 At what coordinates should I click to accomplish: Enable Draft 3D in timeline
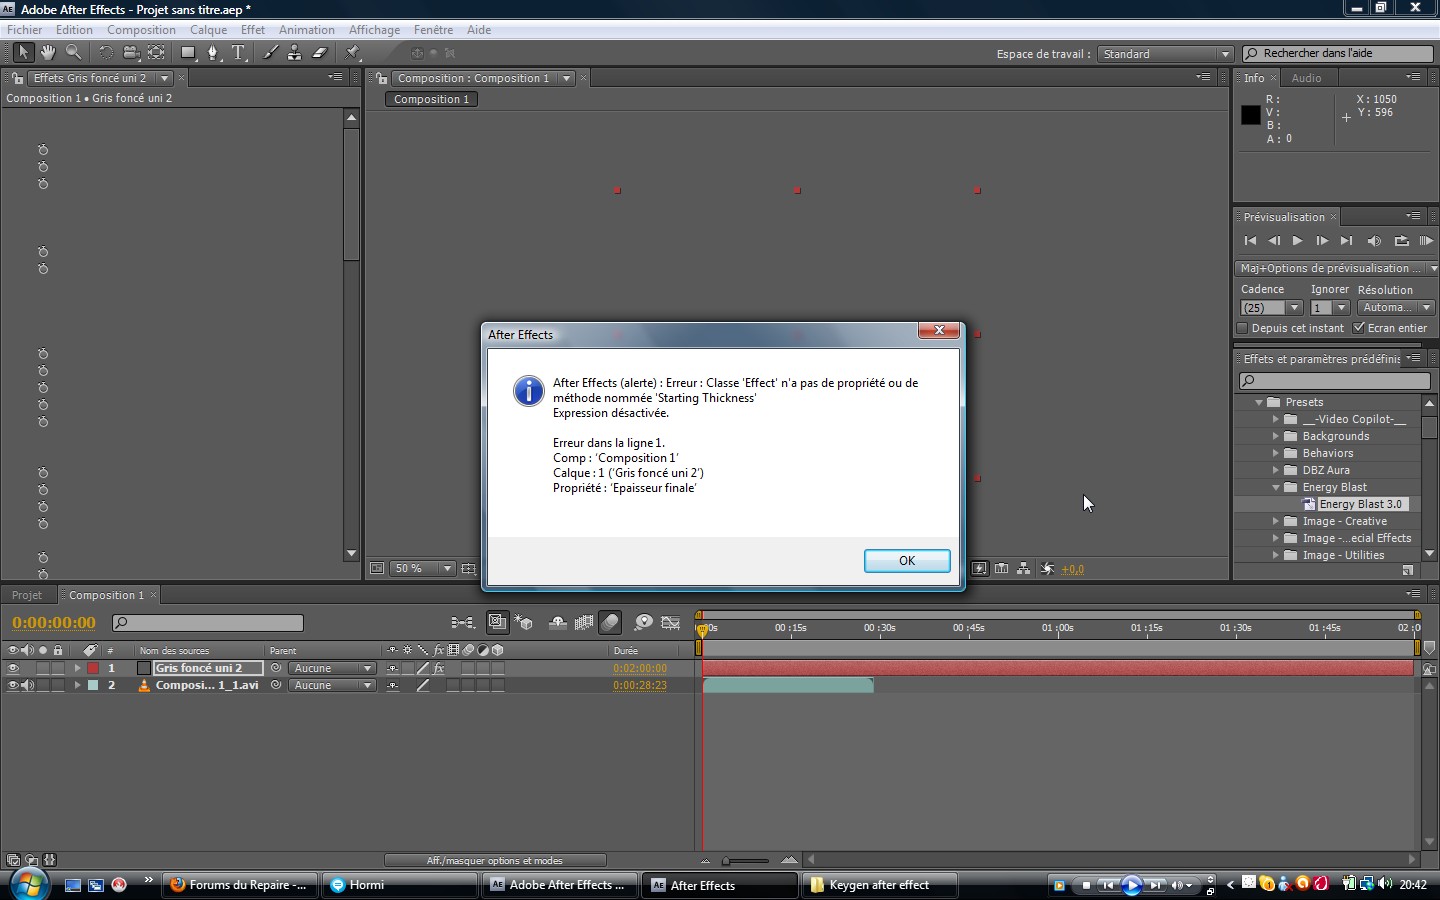point(524,623)
